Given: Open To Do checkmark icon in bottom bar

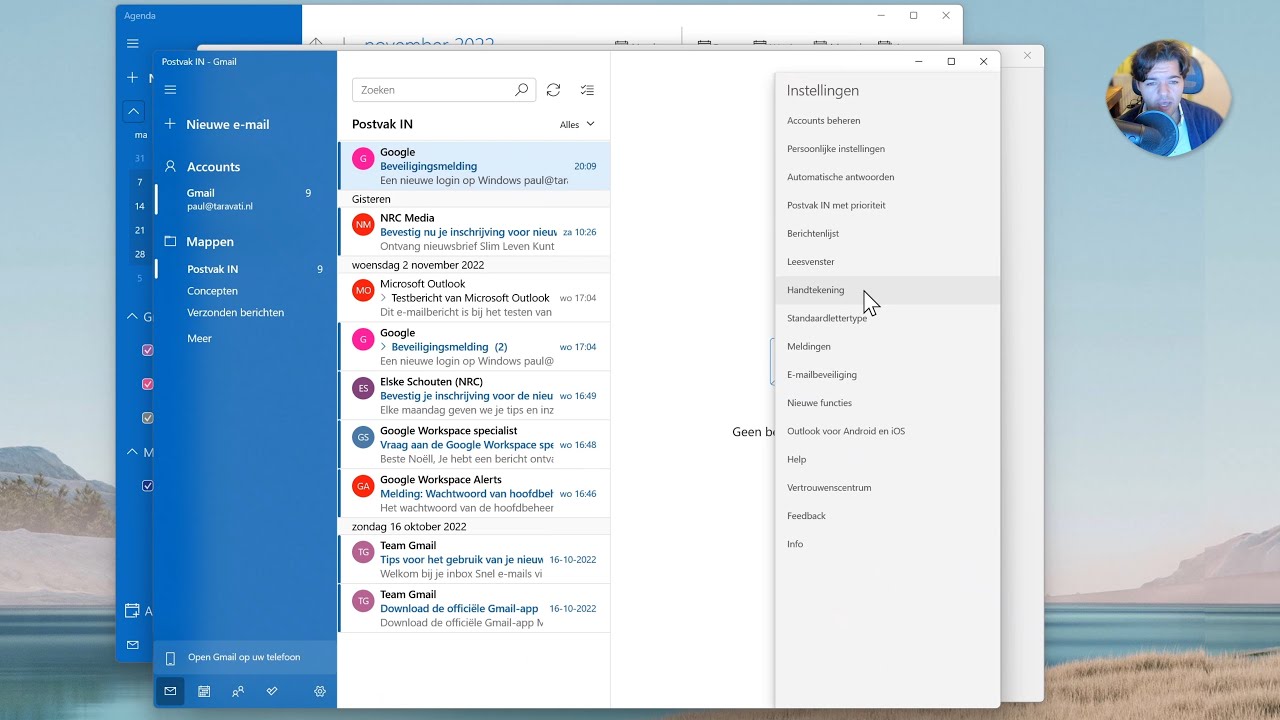Looking at the screenshot, I should click(272, 691).
